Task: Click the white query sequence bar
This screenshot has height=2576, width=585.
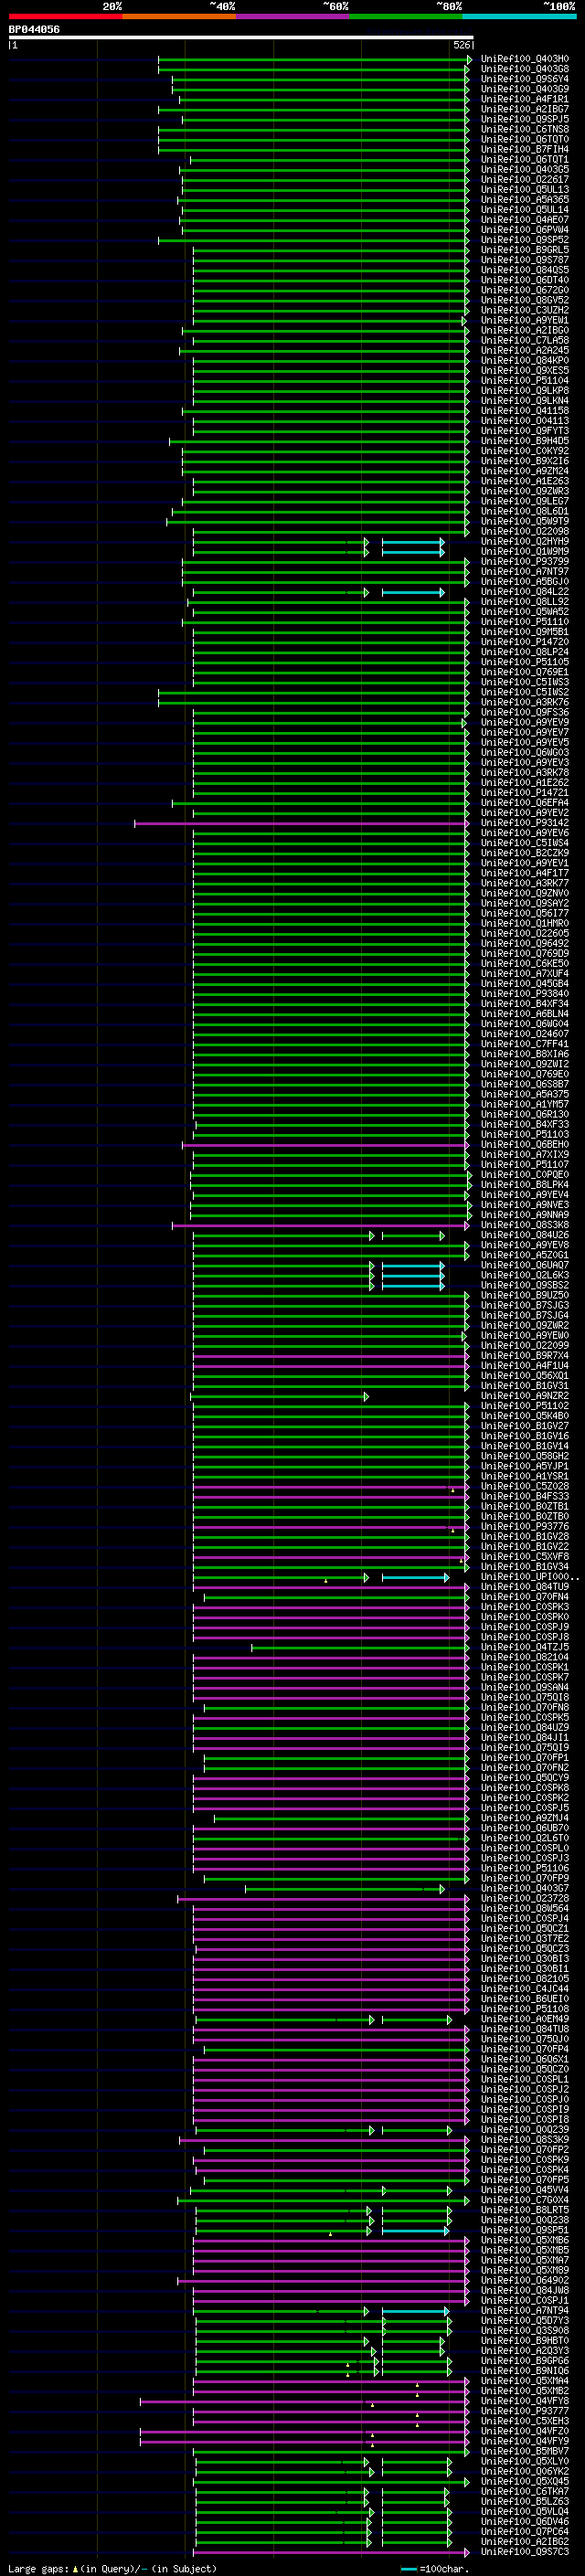Action: 241,37
